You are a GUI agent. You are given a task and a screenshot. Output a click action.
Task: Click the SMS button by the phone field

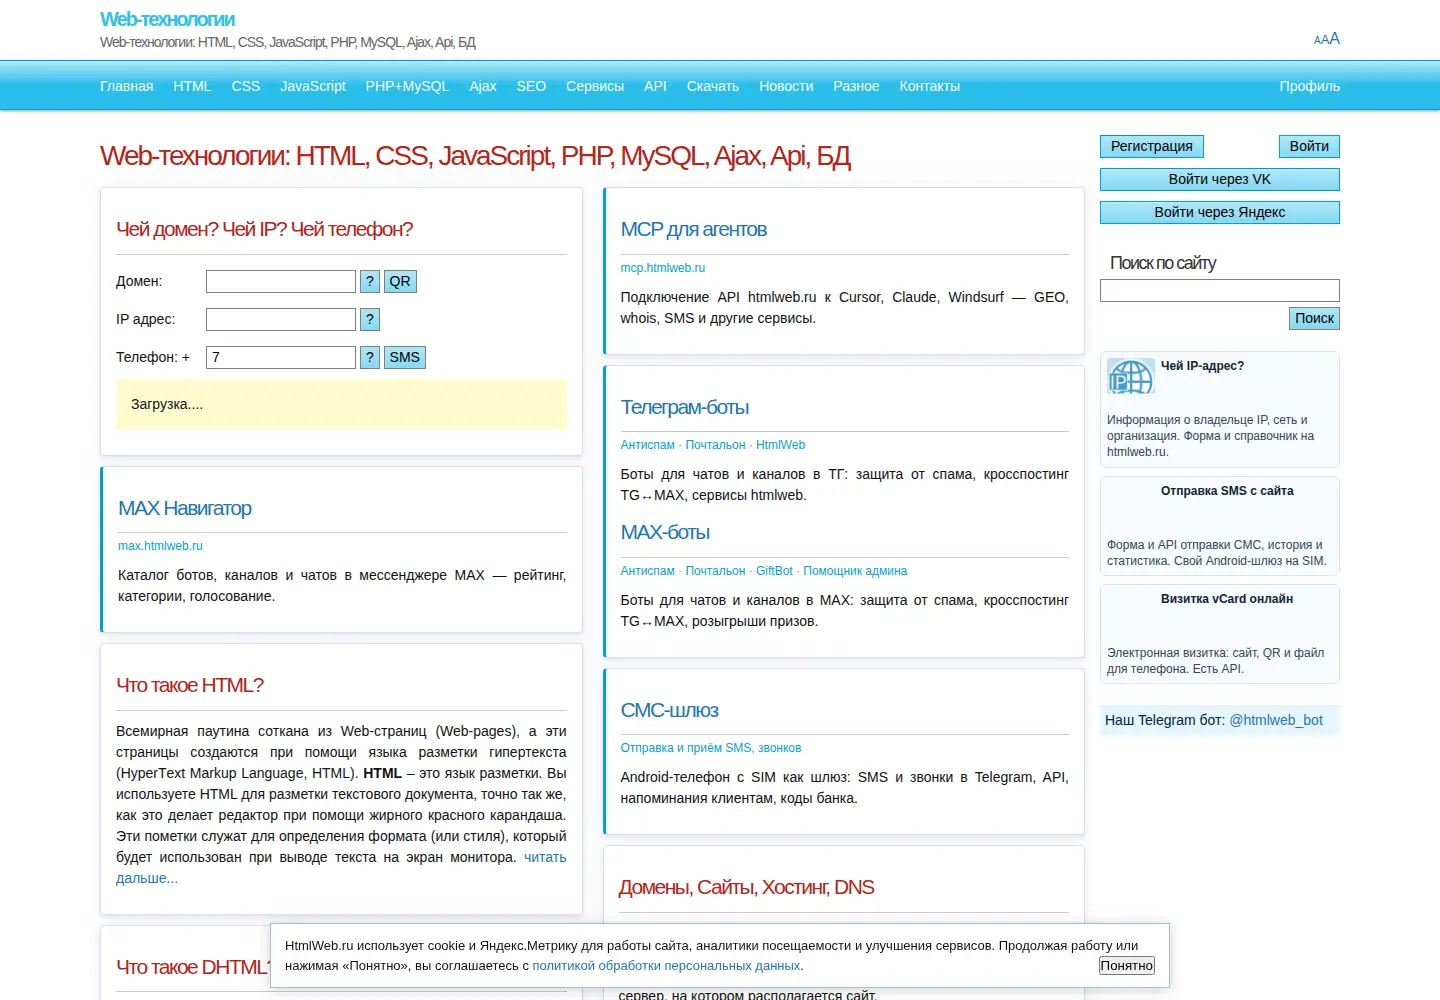point(405,357)
